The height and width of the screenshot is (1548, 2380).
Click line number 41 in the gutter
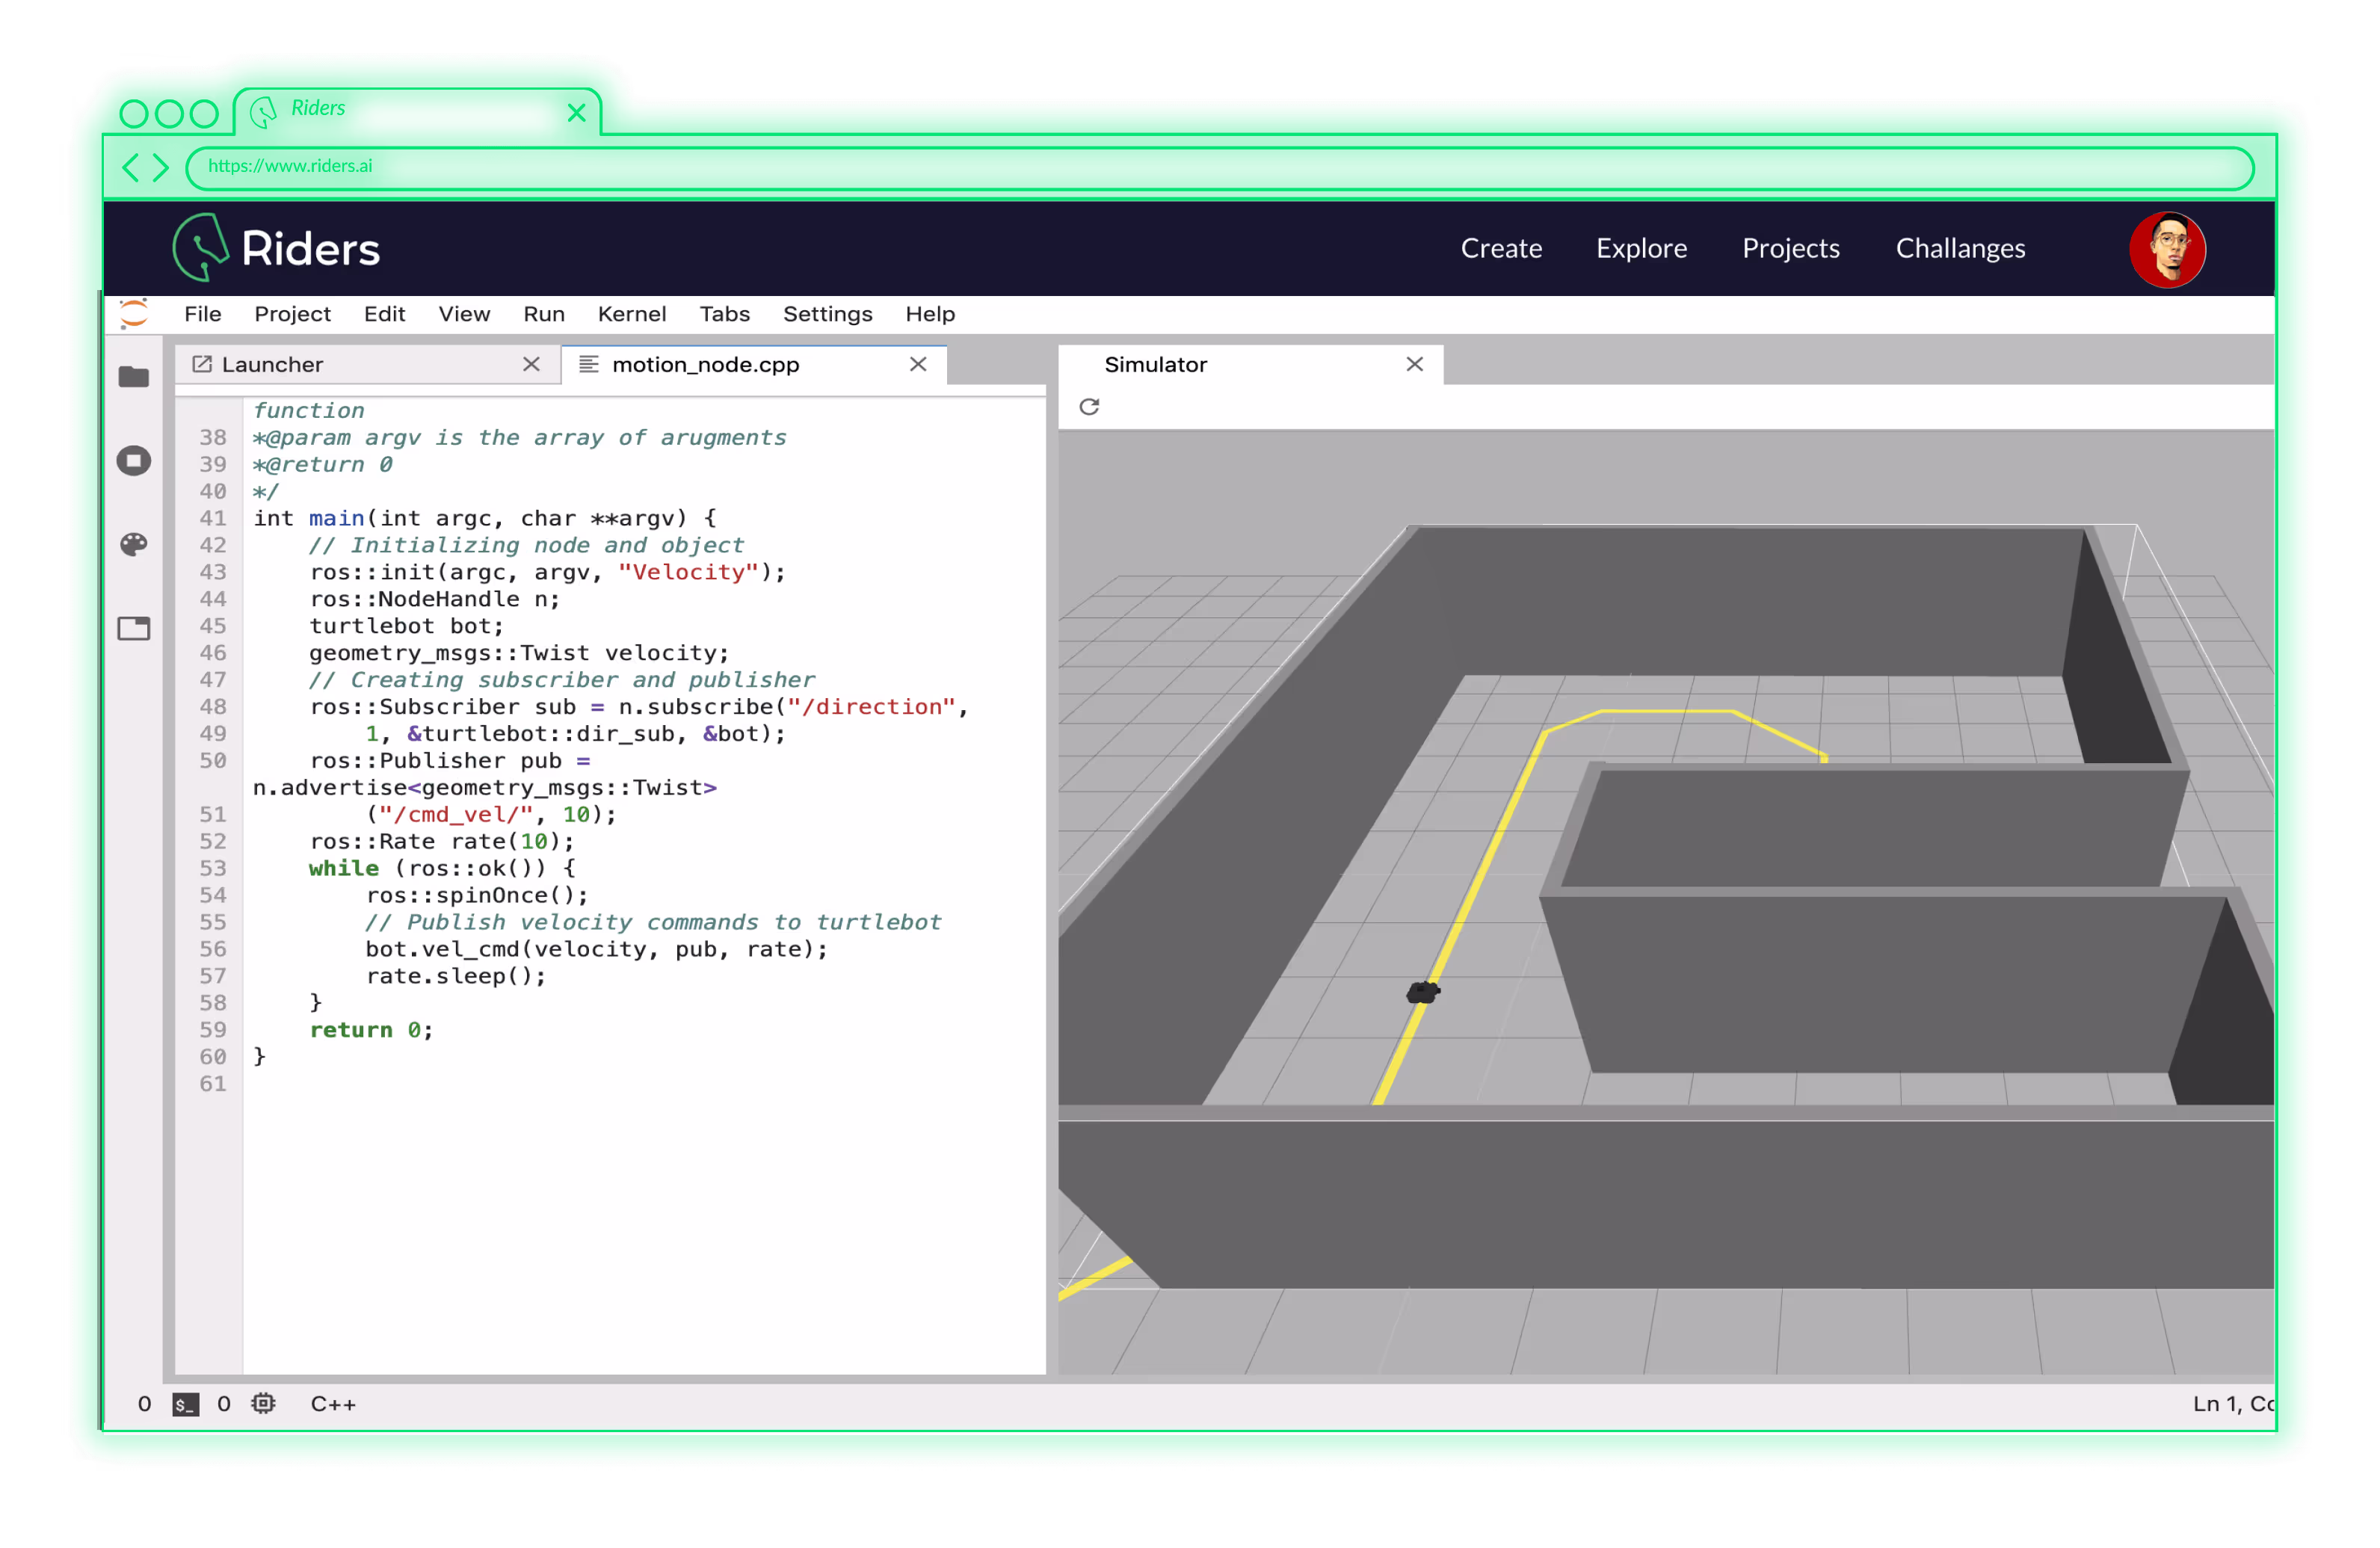tap(212, 518)
